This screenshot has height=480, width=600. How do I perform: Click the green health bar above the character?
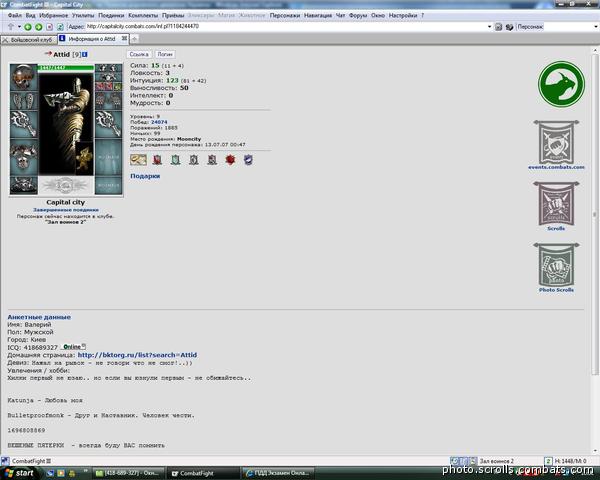(x=66, y=68)
